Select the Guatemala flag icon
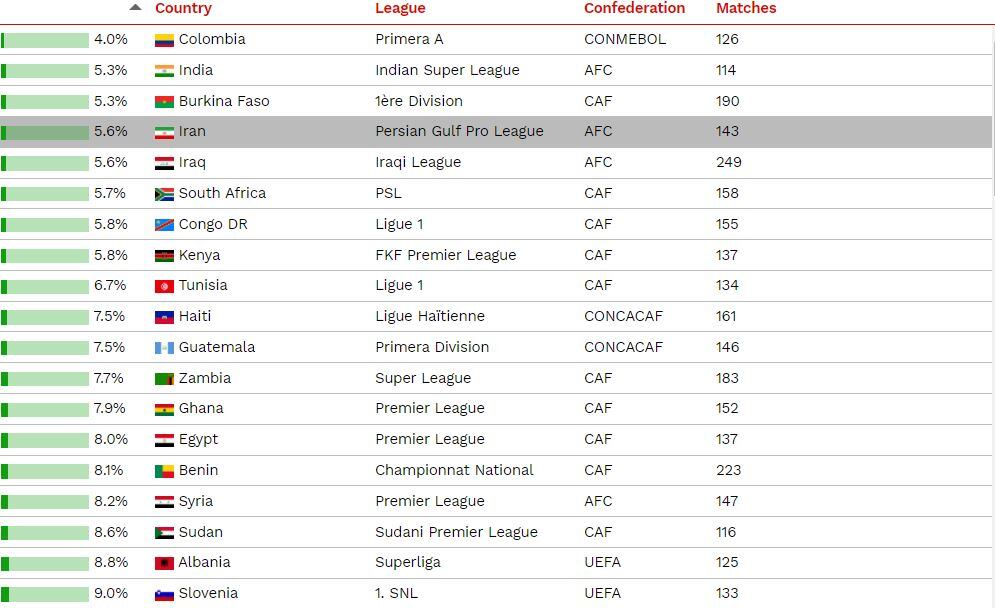The height and width of the screenshot is (608, 995). coord(165,347)
